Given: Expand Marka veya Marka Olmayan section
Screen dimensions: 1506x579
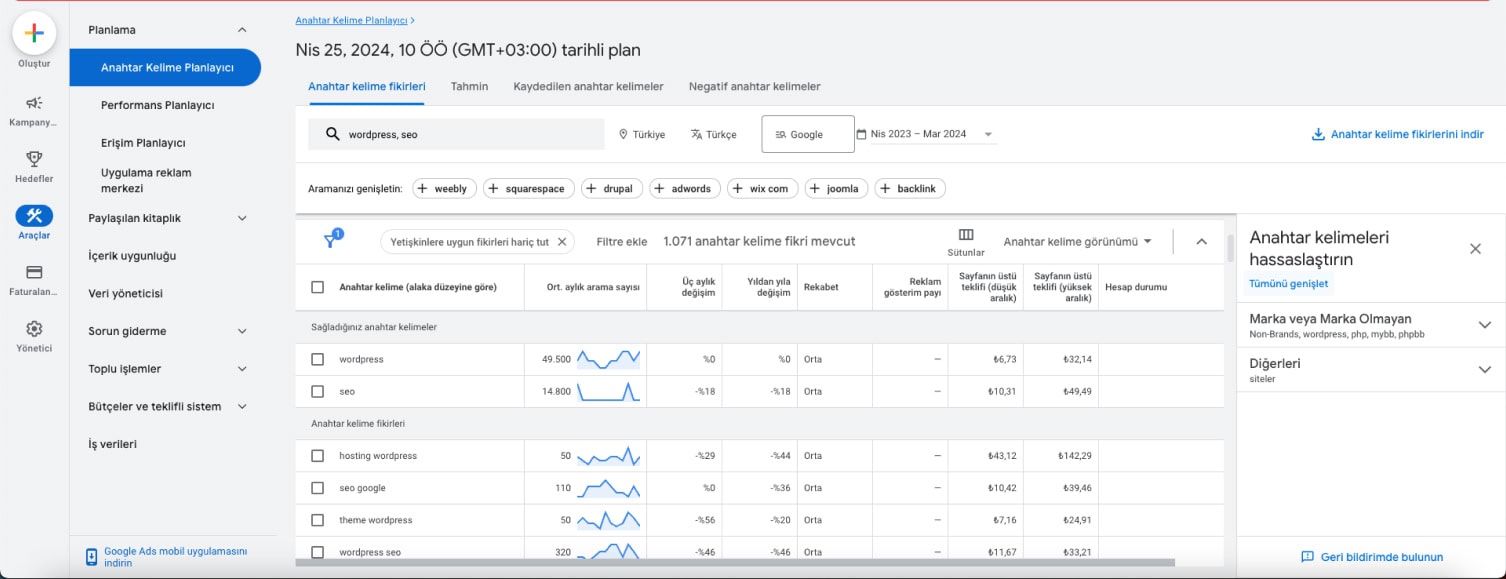Looking at the screenshot, I should click(1484, 325).
